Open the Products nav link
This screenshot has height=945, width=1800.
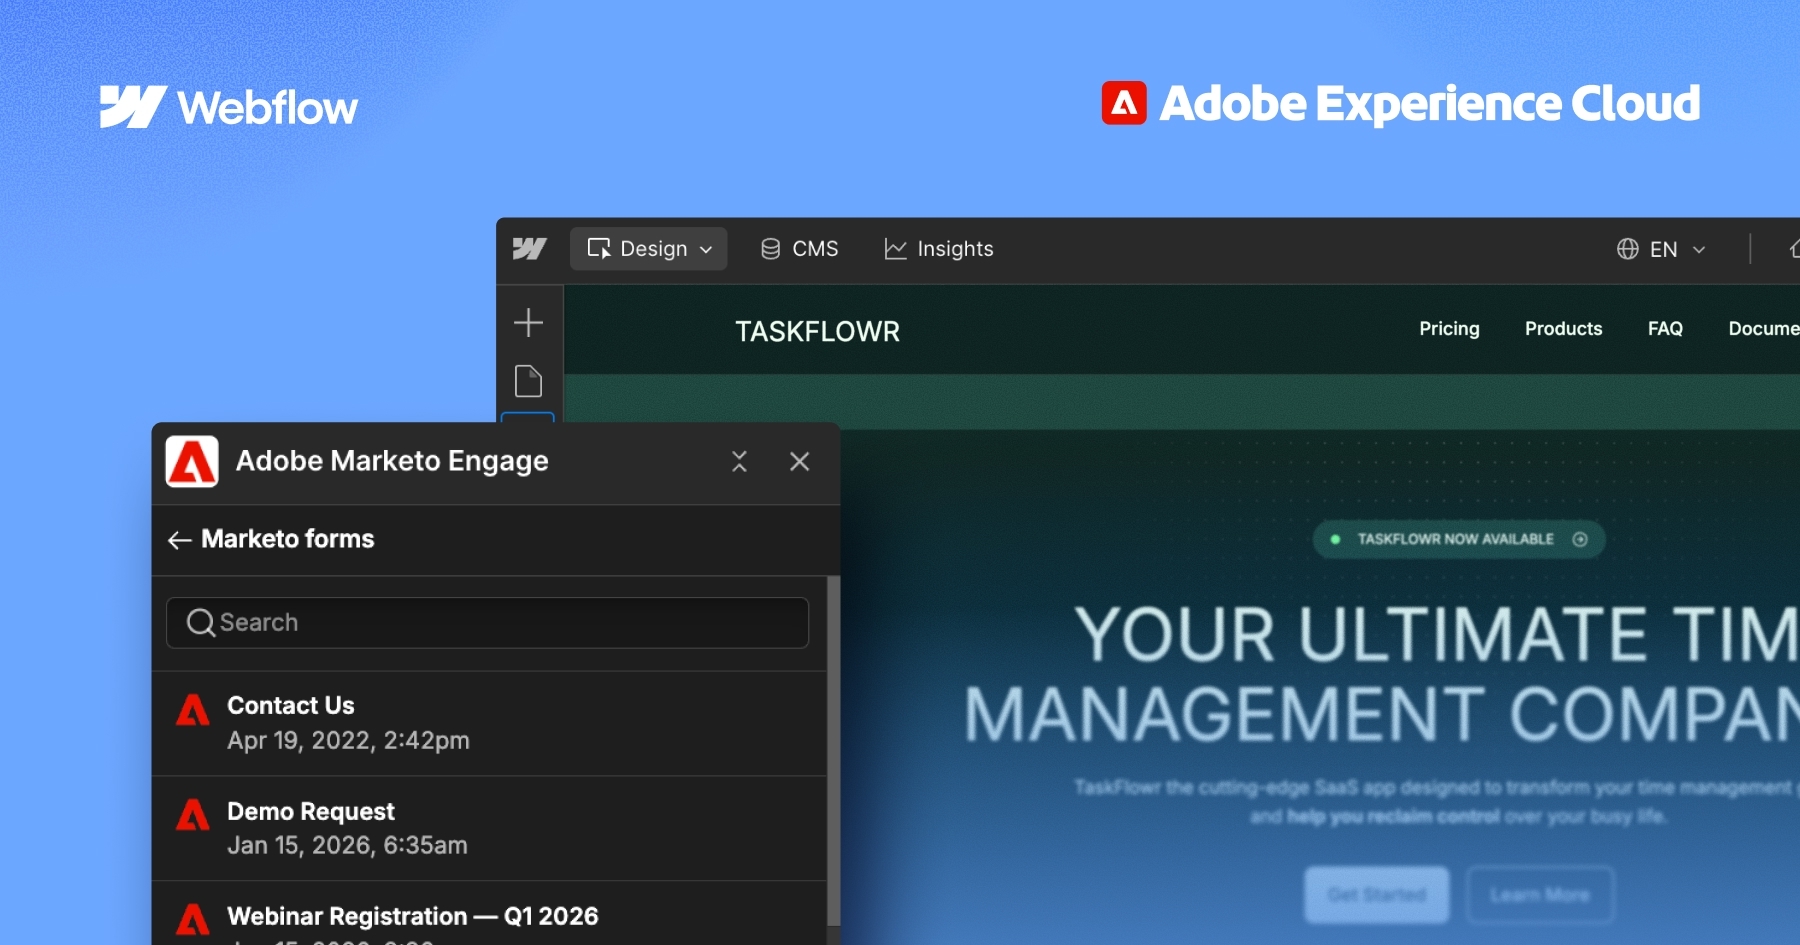[x=1563, y=329]
